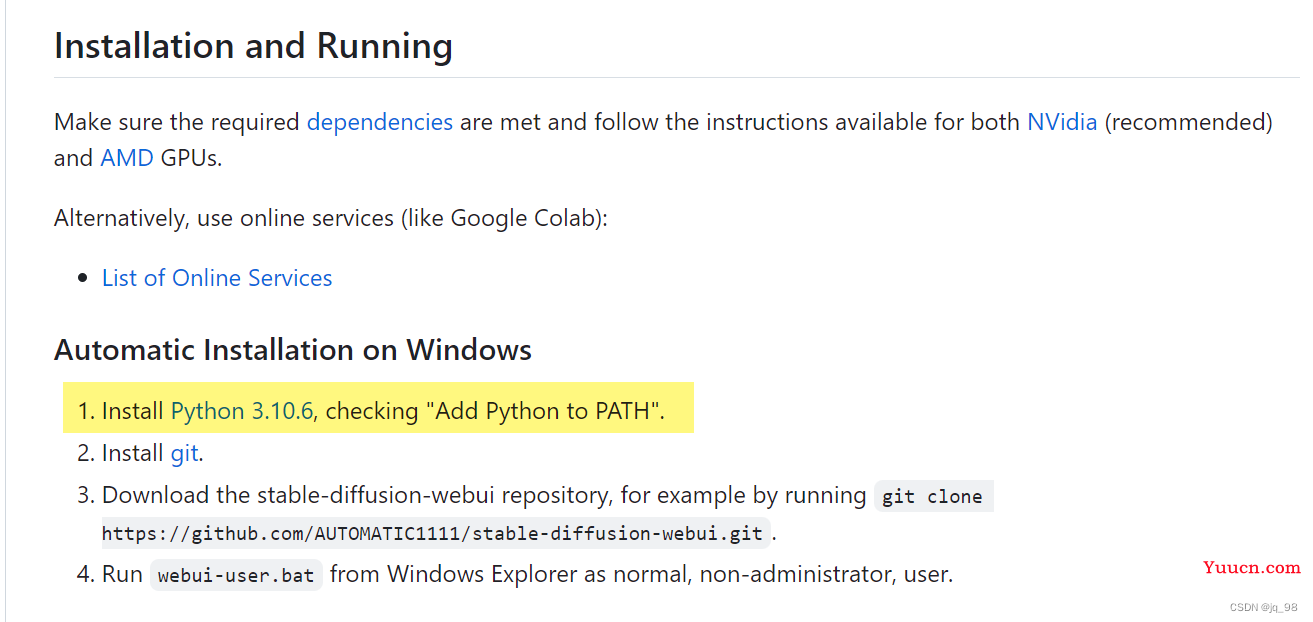1313x622 pixels.
Task: Open the List of Online Services link
Action: coord(217,278)
